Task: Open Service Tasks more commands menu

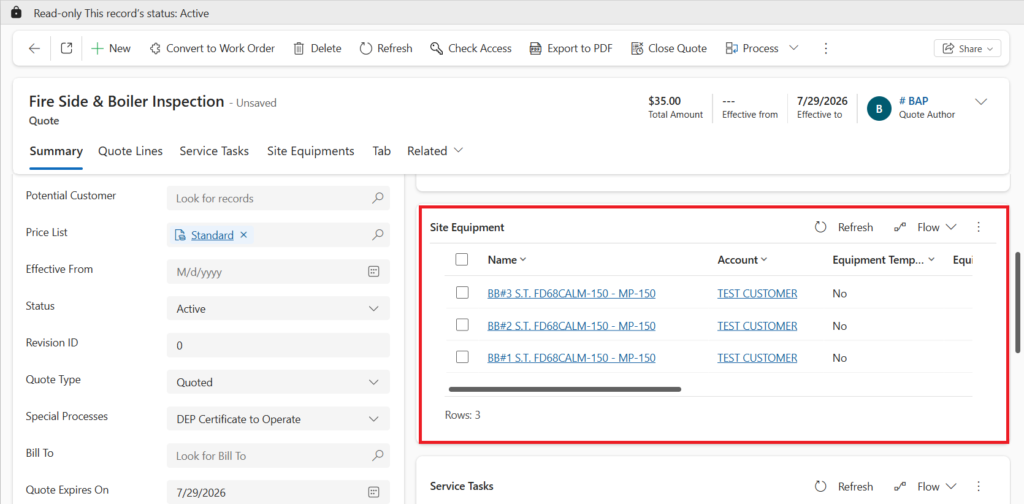Action: coord(978,486)
